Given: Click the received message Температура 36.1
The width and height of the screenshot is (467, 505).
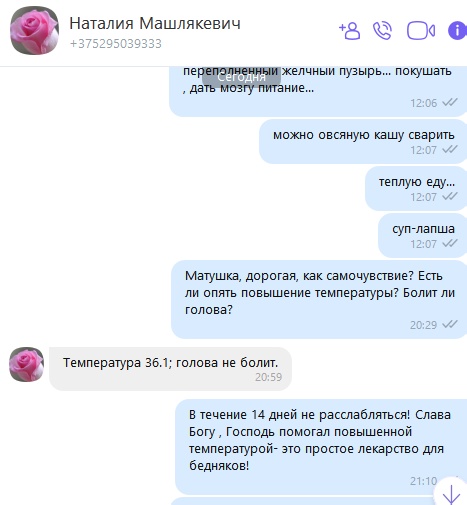Looking at the screenshot, I should tap(170, 369).
